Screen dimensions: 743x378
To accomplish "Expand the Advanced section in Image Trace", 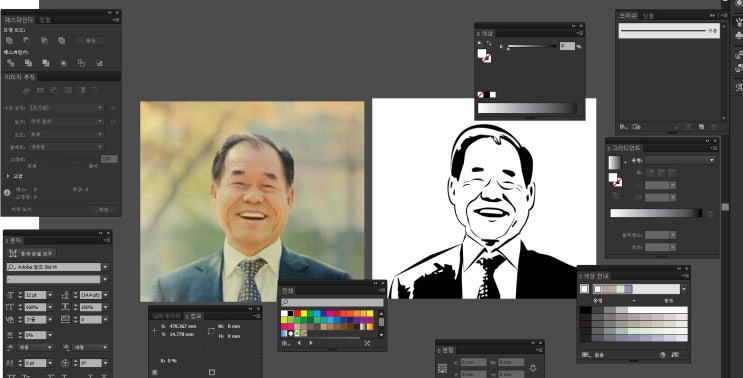I will pyautogui.click(x=13, y=176).
